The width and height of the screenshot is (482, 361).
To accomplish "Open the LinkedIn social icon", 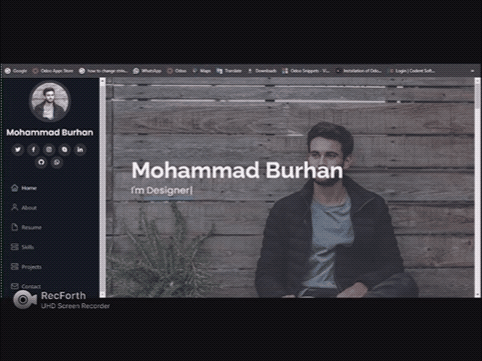I will coord(80,150).
